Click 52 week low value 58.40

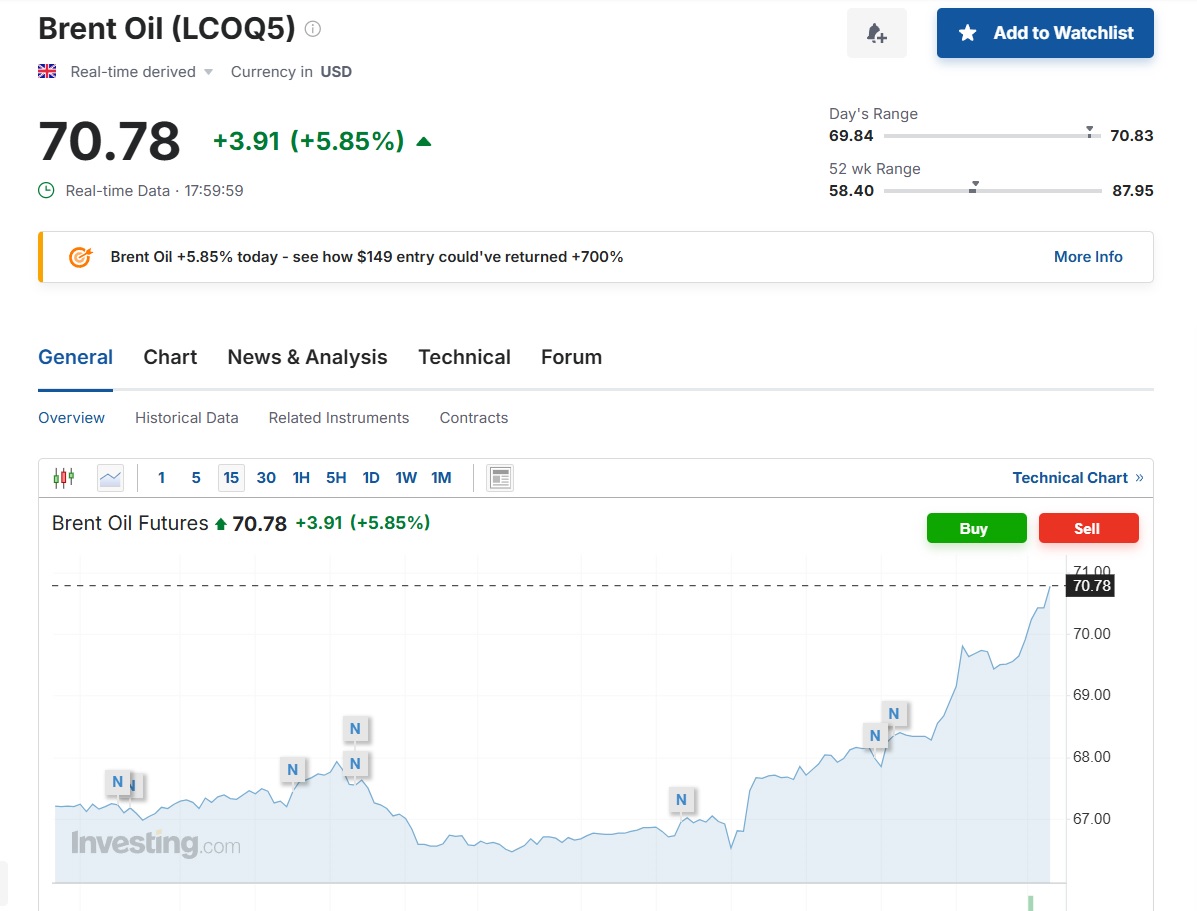[x=851, y=190]
